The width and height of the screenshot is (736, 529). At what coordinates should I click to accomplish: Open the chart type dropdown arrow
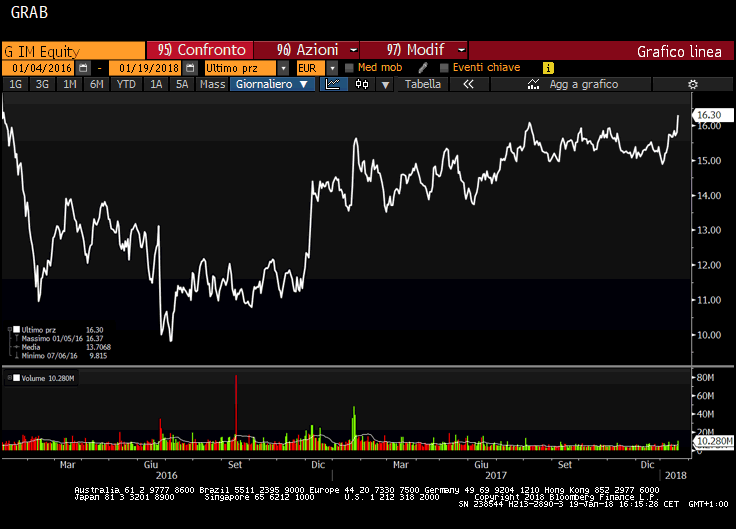[x=385, y=85]
